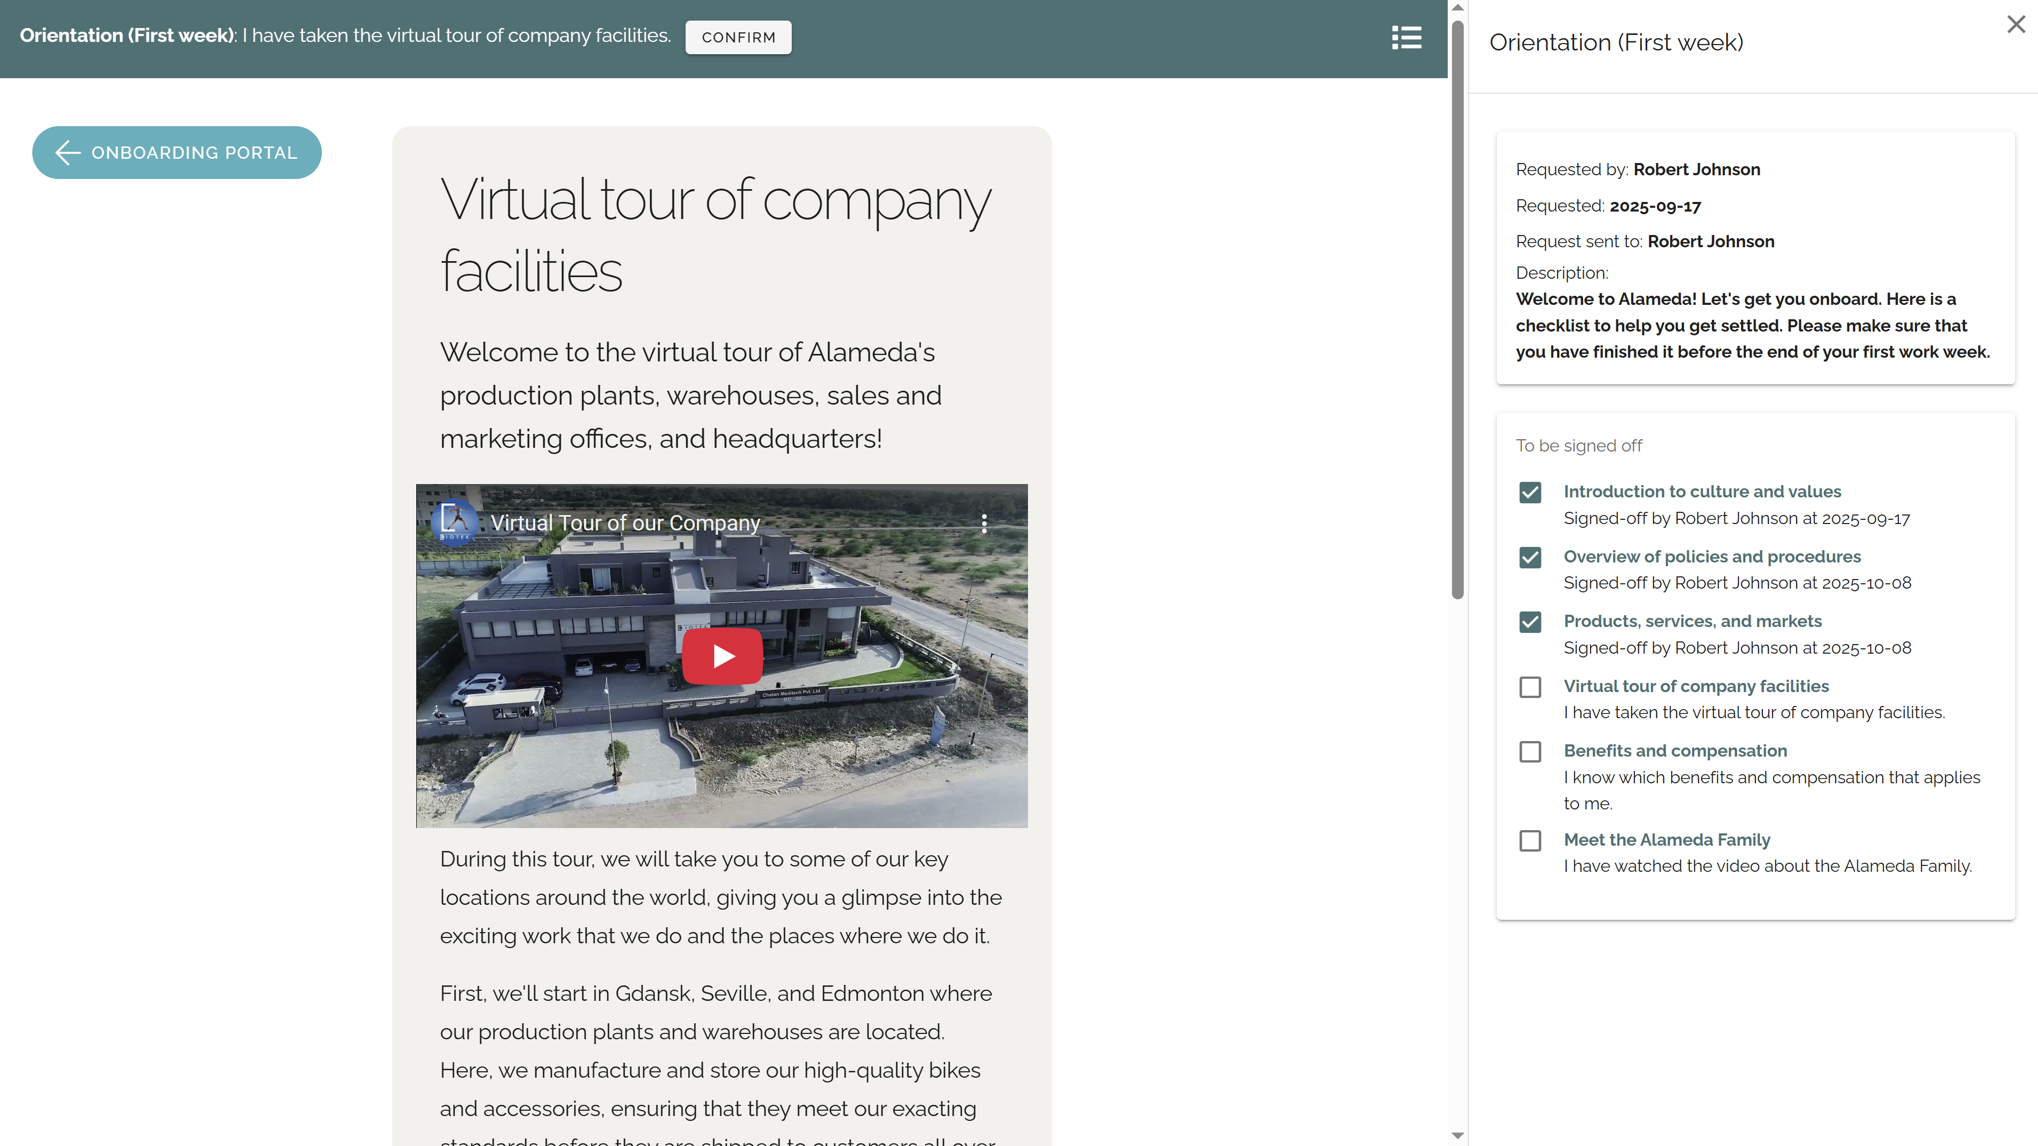
Task: Play the Virtual Tour of our Company video
Action: pyautogui.click(x=722, y=656)
